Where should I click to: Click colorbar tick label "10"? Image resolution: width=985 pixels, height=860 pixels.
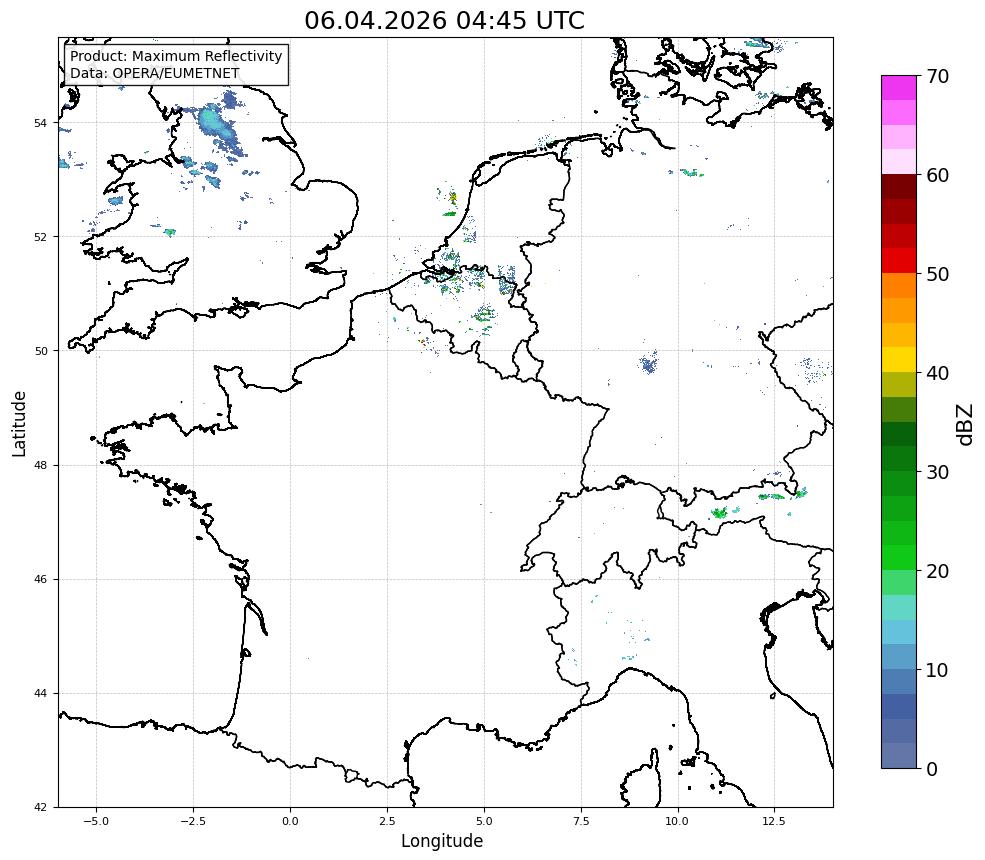click(x=937, y=670)
